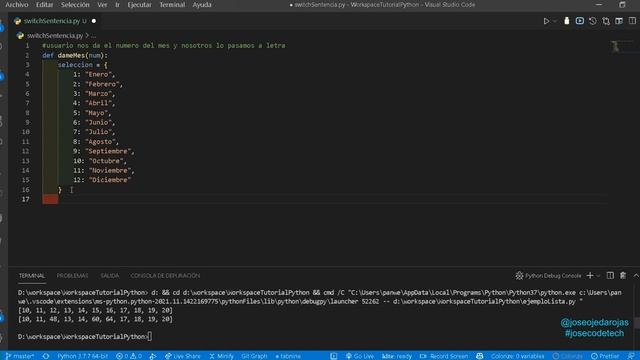
Task: Open the Ir menu
Action: pyautogui.click(x=117, y=5)
